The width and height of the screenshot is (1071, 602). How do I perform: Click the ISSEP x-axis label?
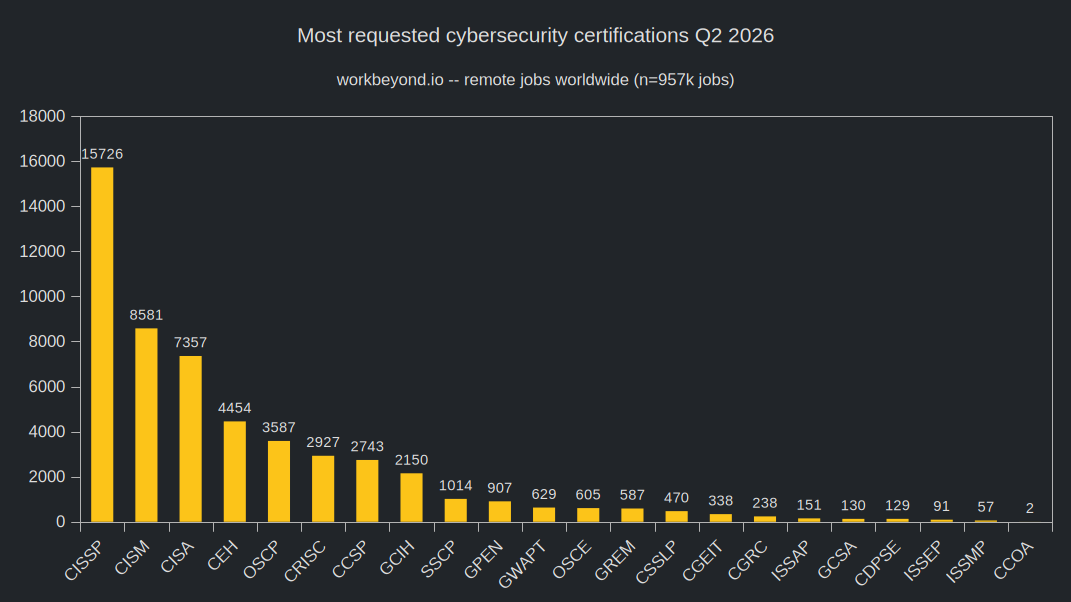pyautogui.click(x=923, y=561)
